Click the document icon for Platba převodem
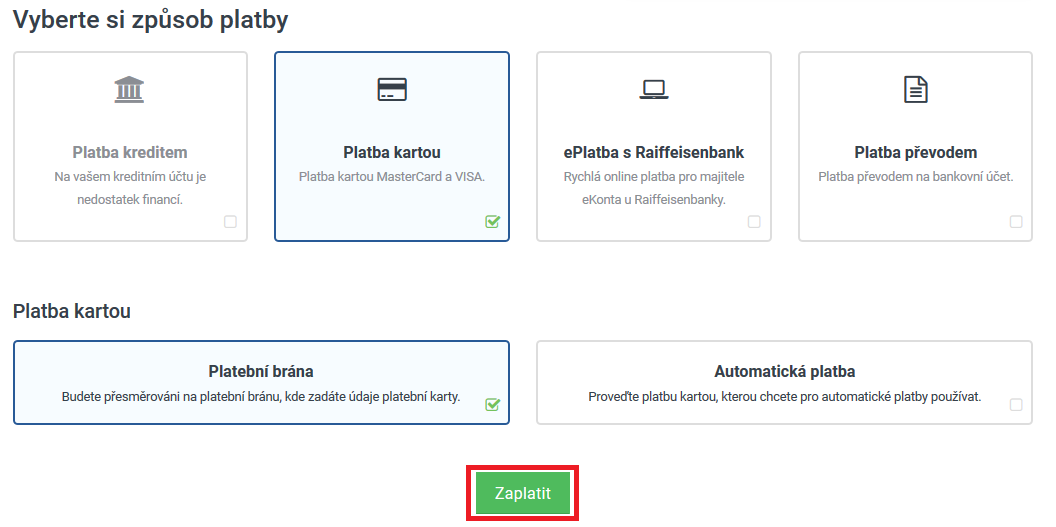The image size is (1056, 527). pos(915,90)
